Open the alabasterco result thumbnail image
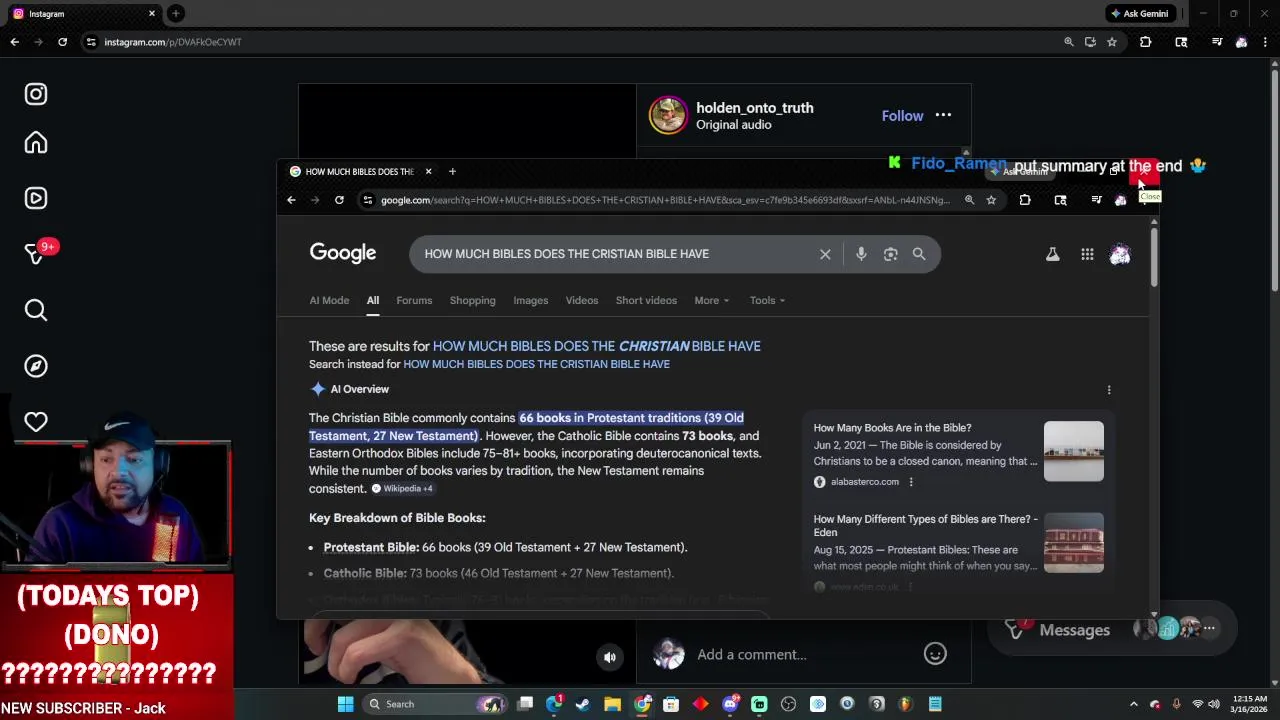This screenshot has height=720, width=1280. (1073, 451)
